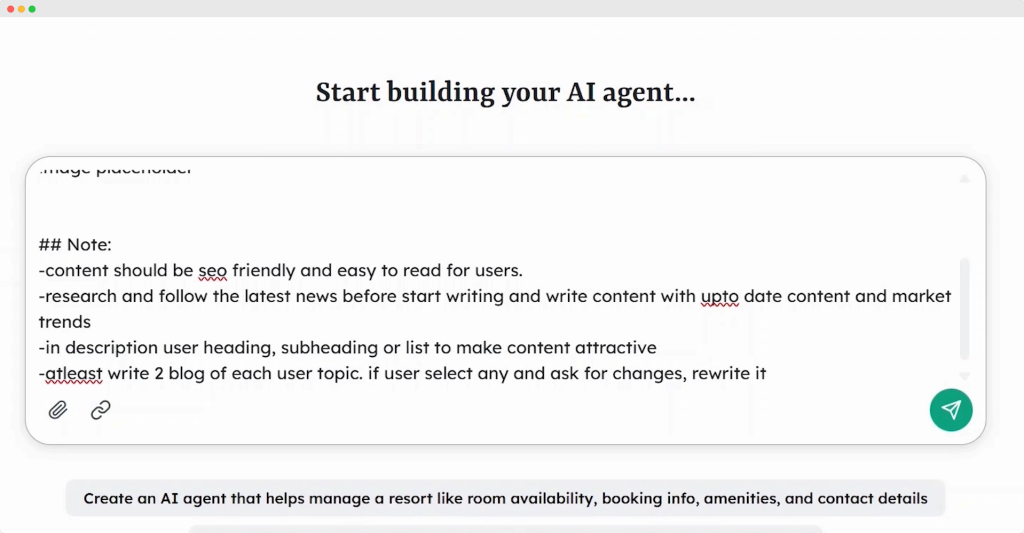The image size is (1024, 533).
Task: Select the resort management agent suggestion
Action: click(x=505, y=498)
